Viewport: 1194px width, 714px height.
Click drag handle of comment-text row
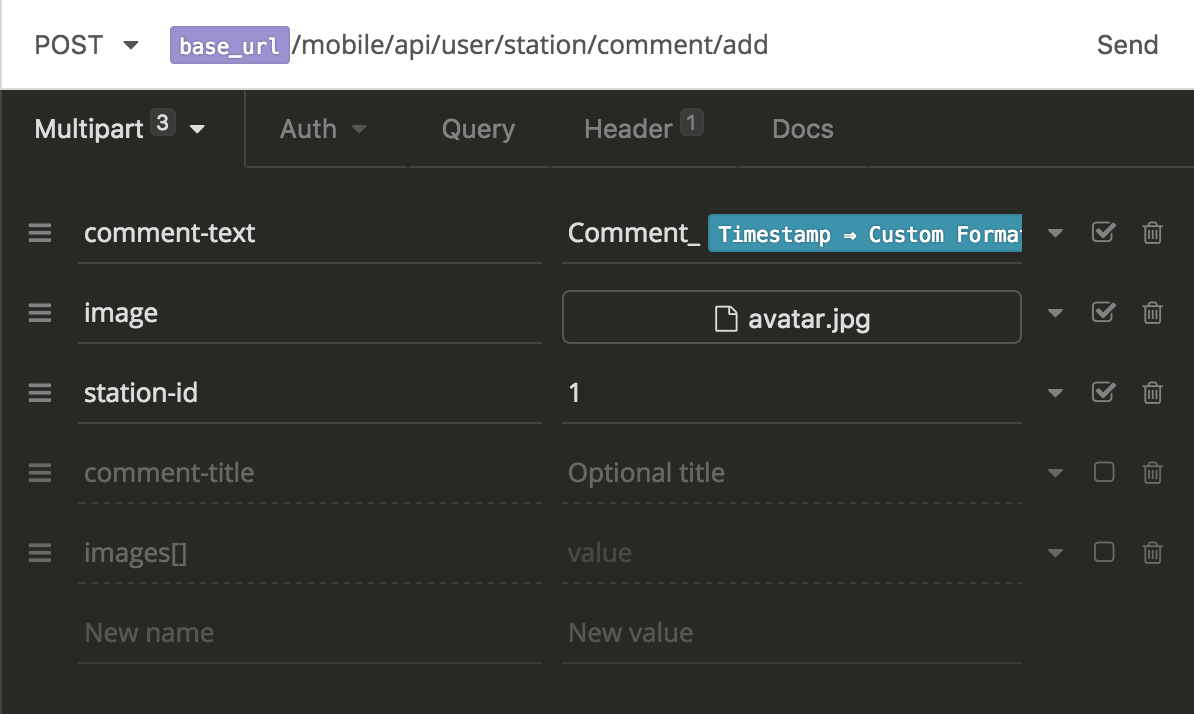point(40,233)
